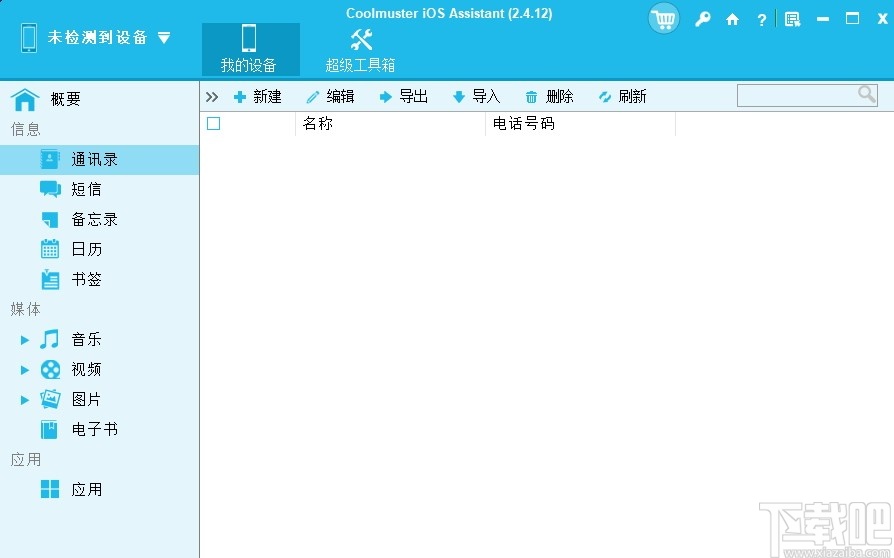Click the calendar 日历 icon
The width and height of the screenshot is (894, 558).
point(50,249)
